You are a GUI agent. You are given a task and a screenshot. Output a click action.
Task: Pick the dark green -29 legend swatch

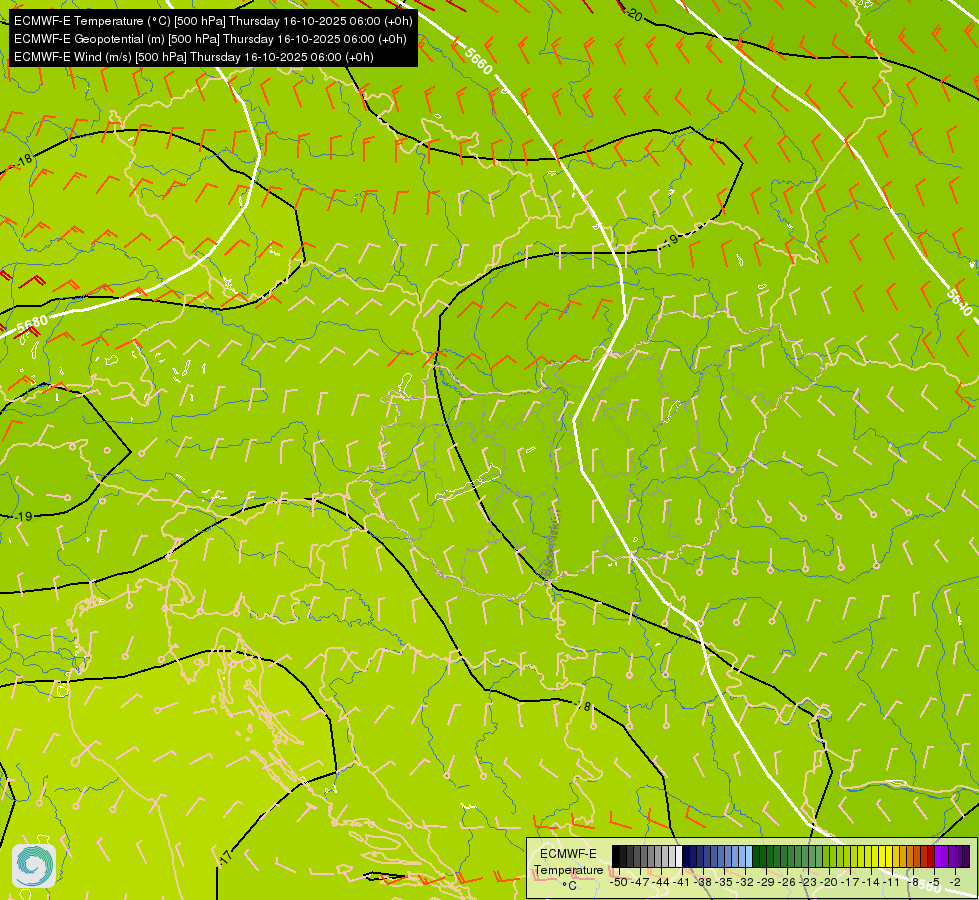[x=760, y=856]
